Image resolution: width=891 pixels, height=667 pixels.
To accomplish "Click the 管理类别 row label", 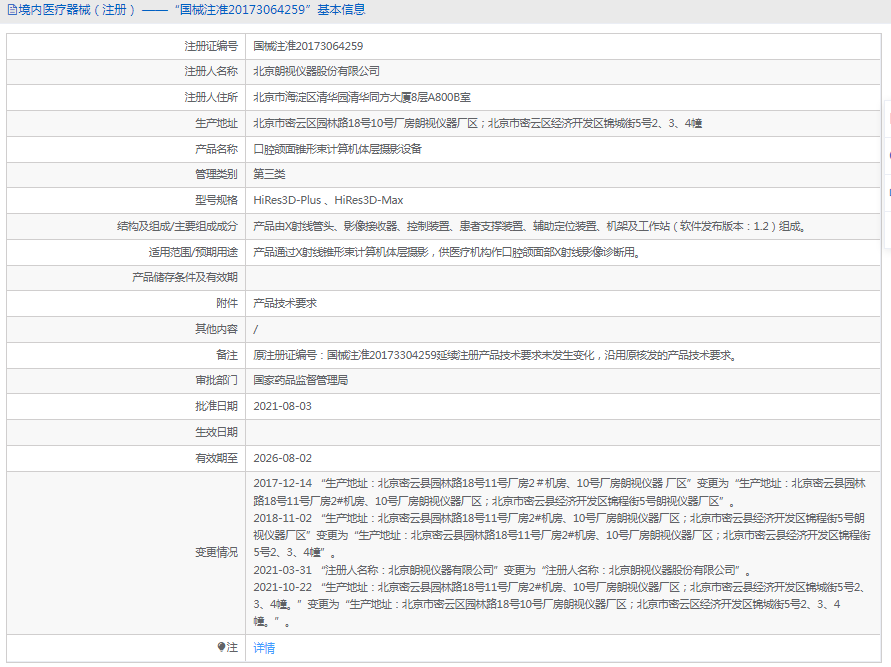I will [216, 174].
